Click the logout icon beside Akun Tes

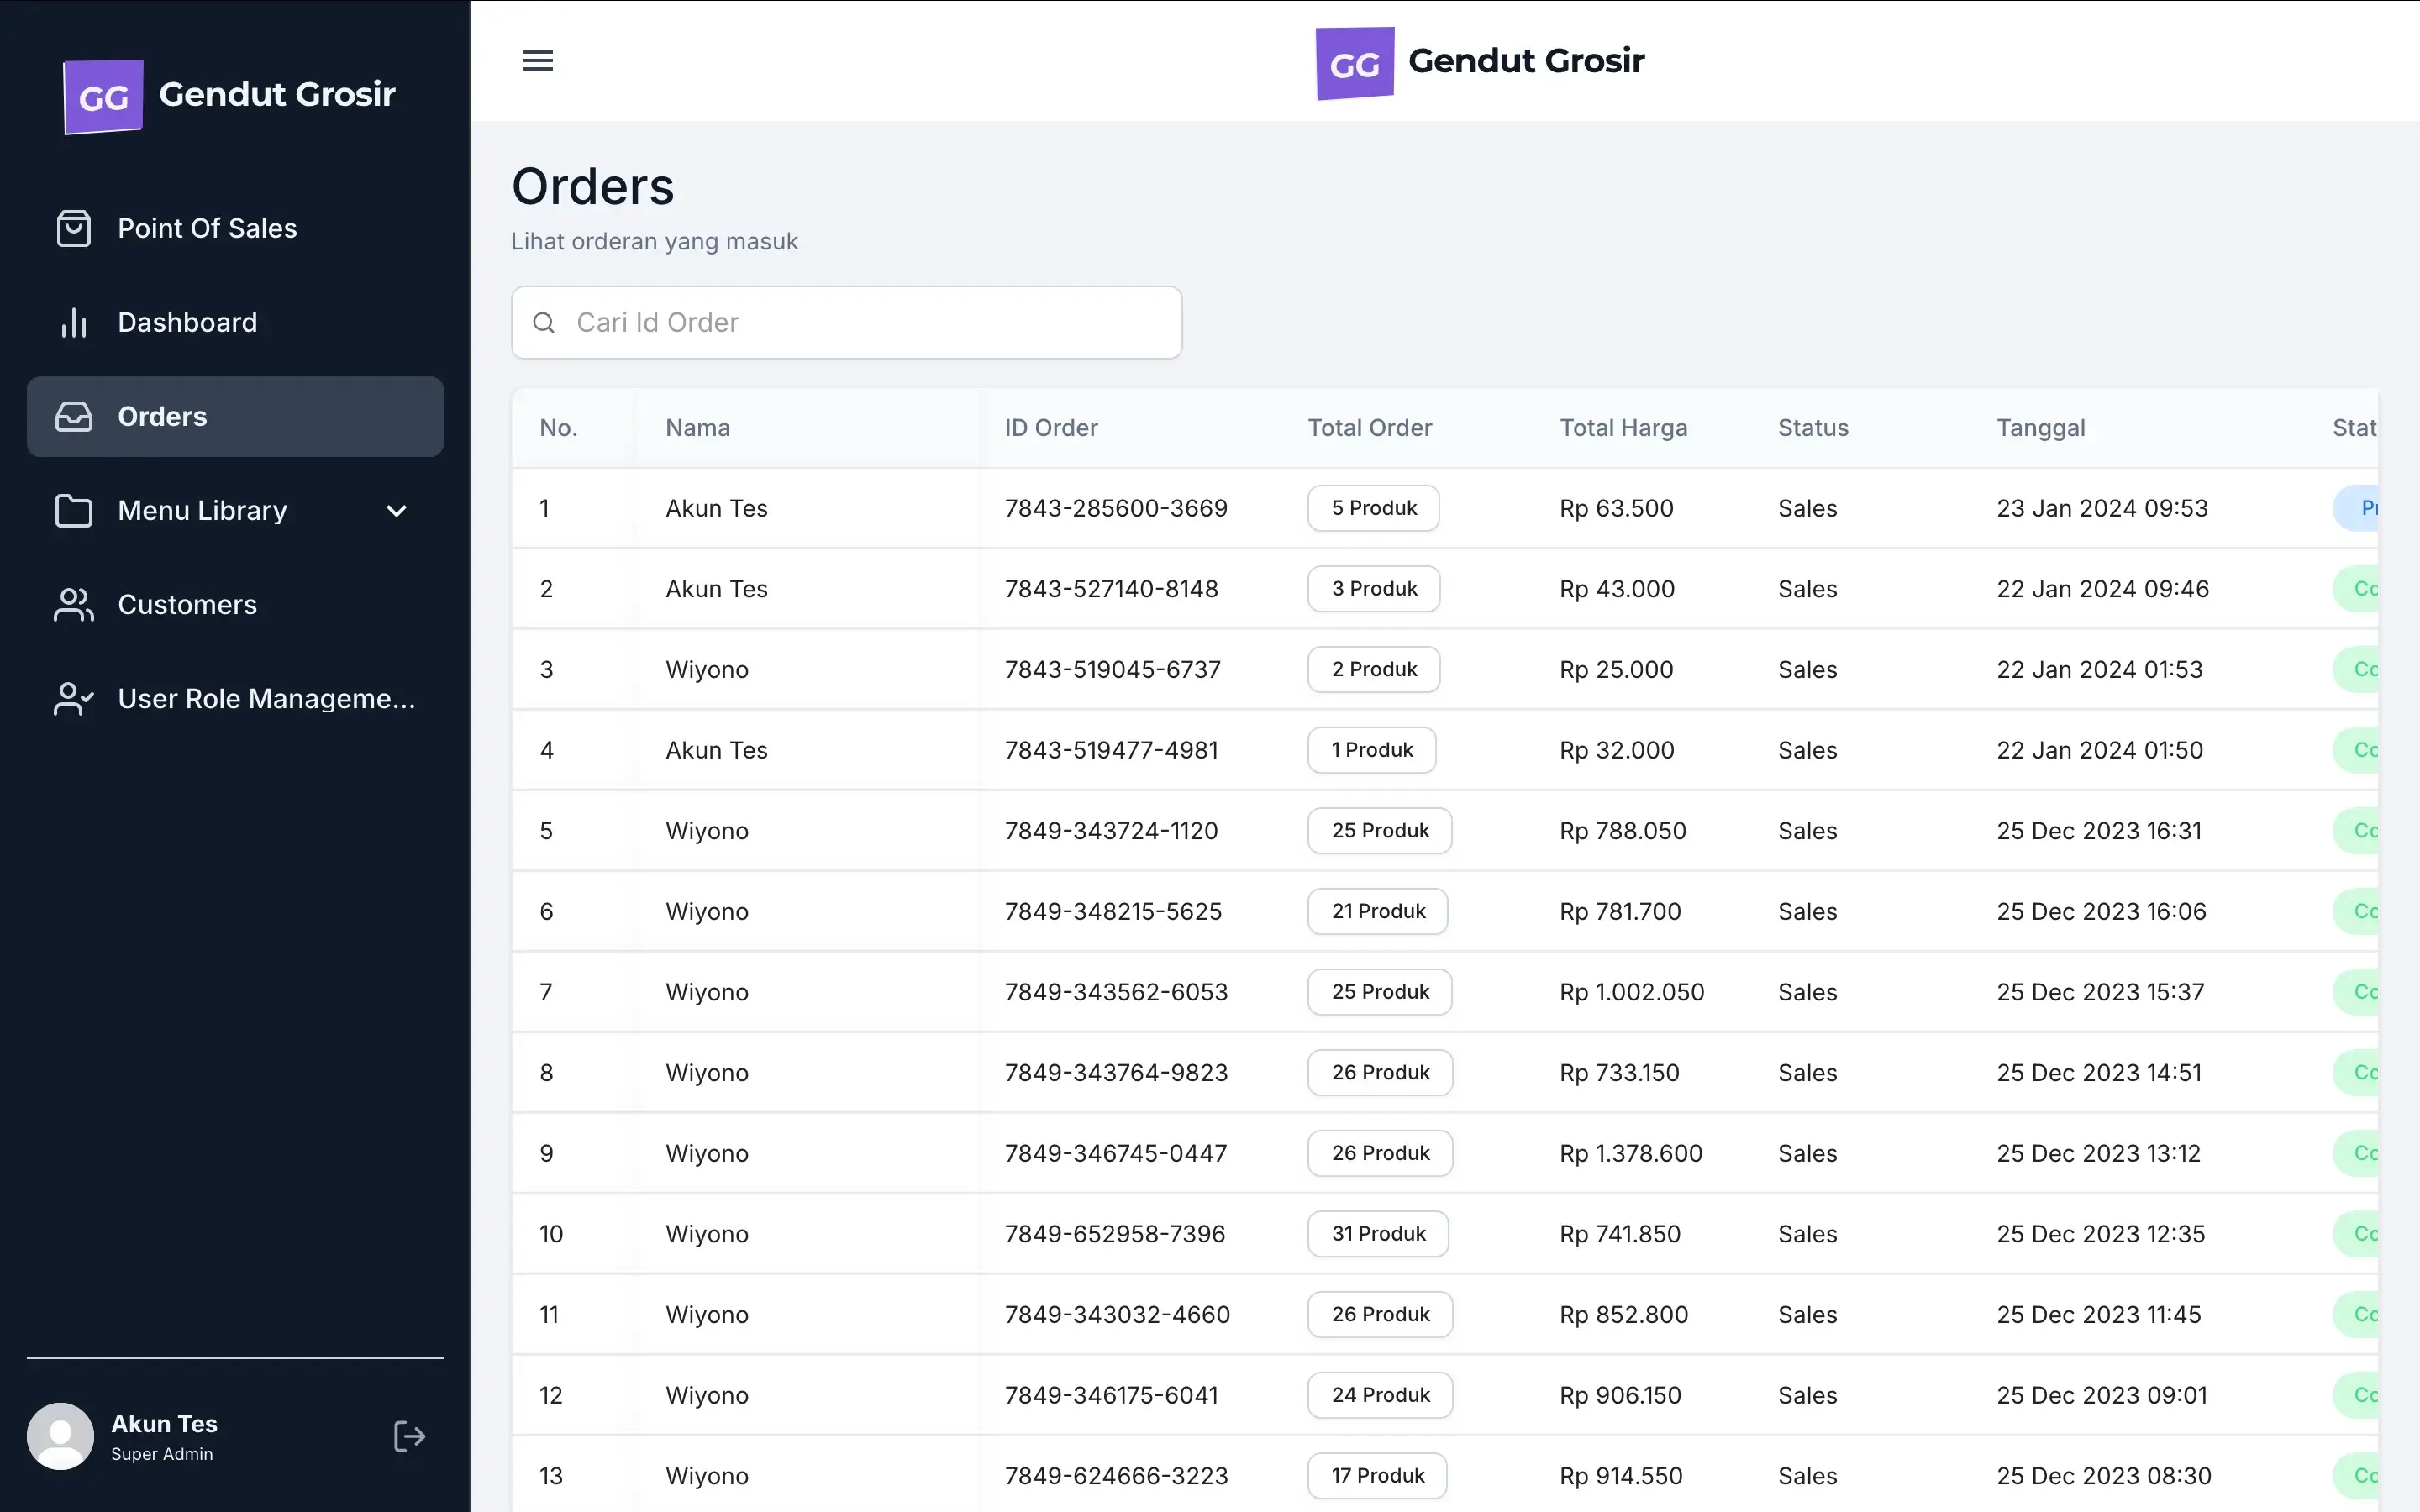[x=409, y=1436]
